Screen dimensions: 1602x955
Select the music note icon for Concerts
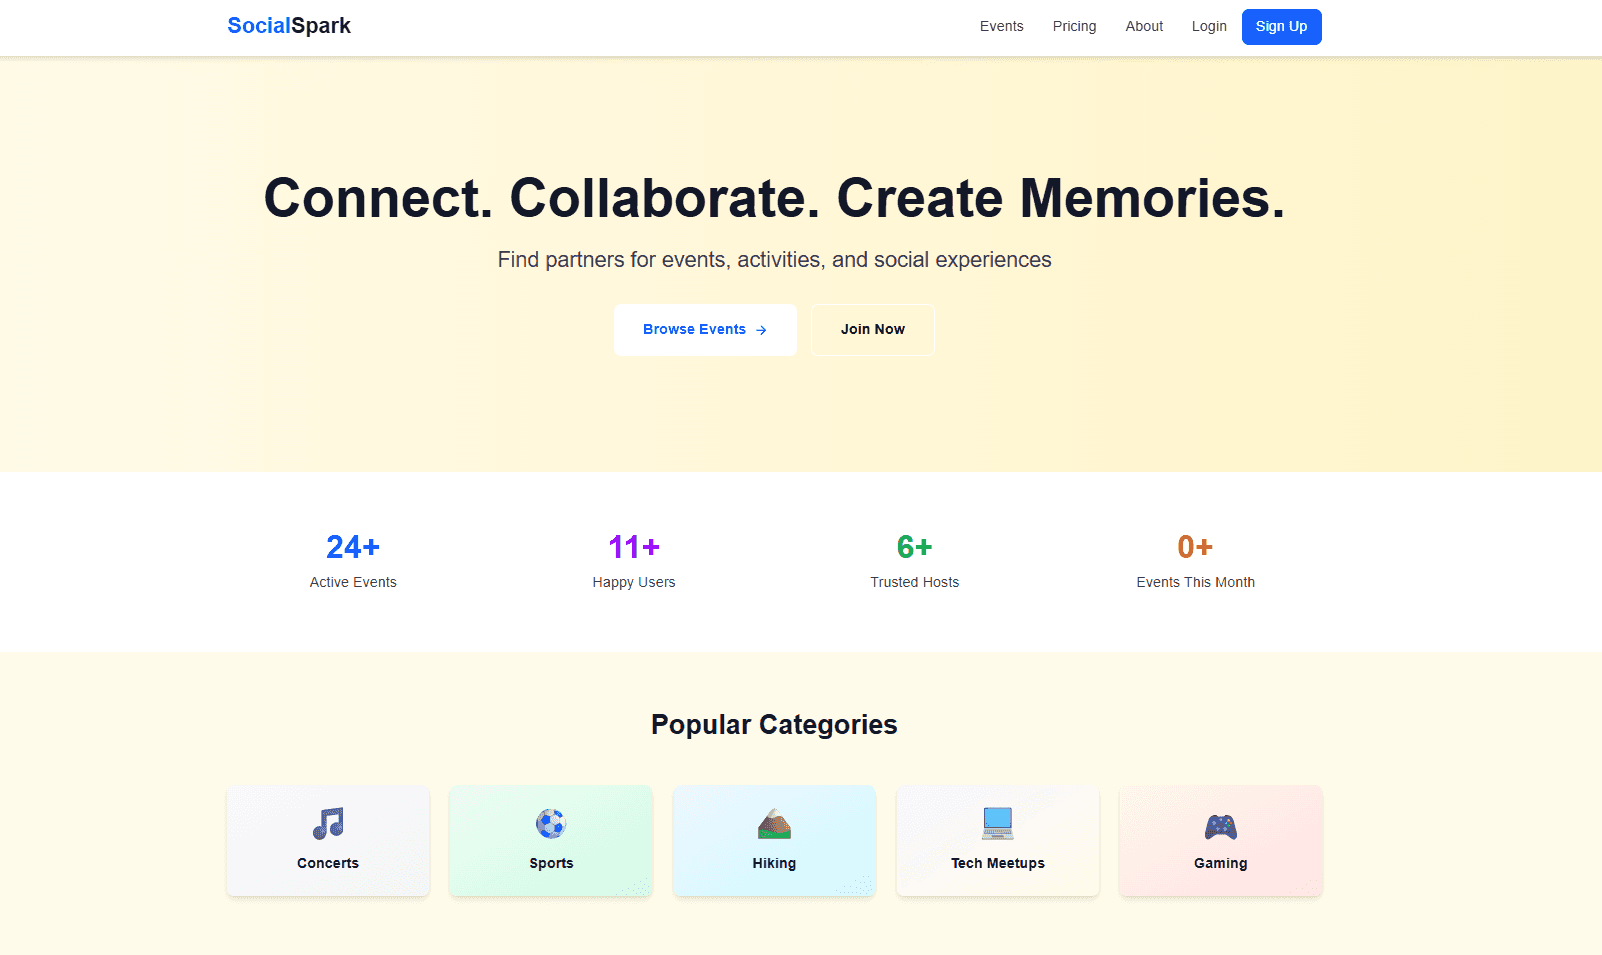(328, 824)
